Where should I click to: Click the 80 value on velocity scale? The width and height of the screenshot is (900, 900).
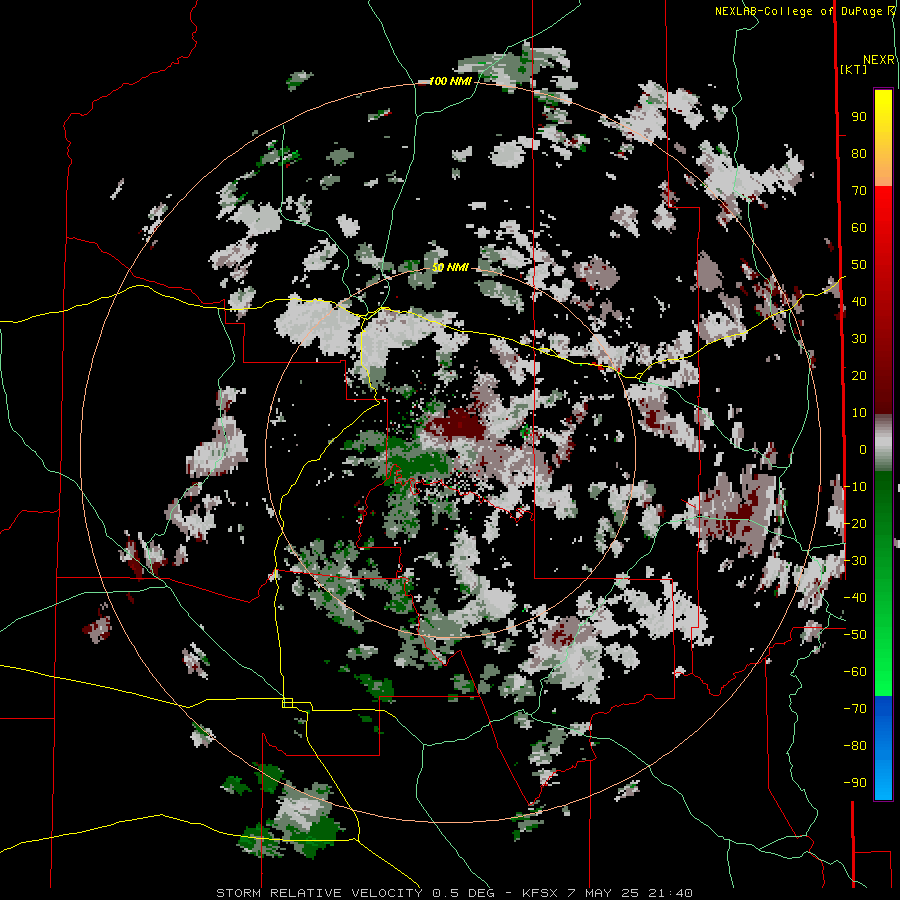859,153
